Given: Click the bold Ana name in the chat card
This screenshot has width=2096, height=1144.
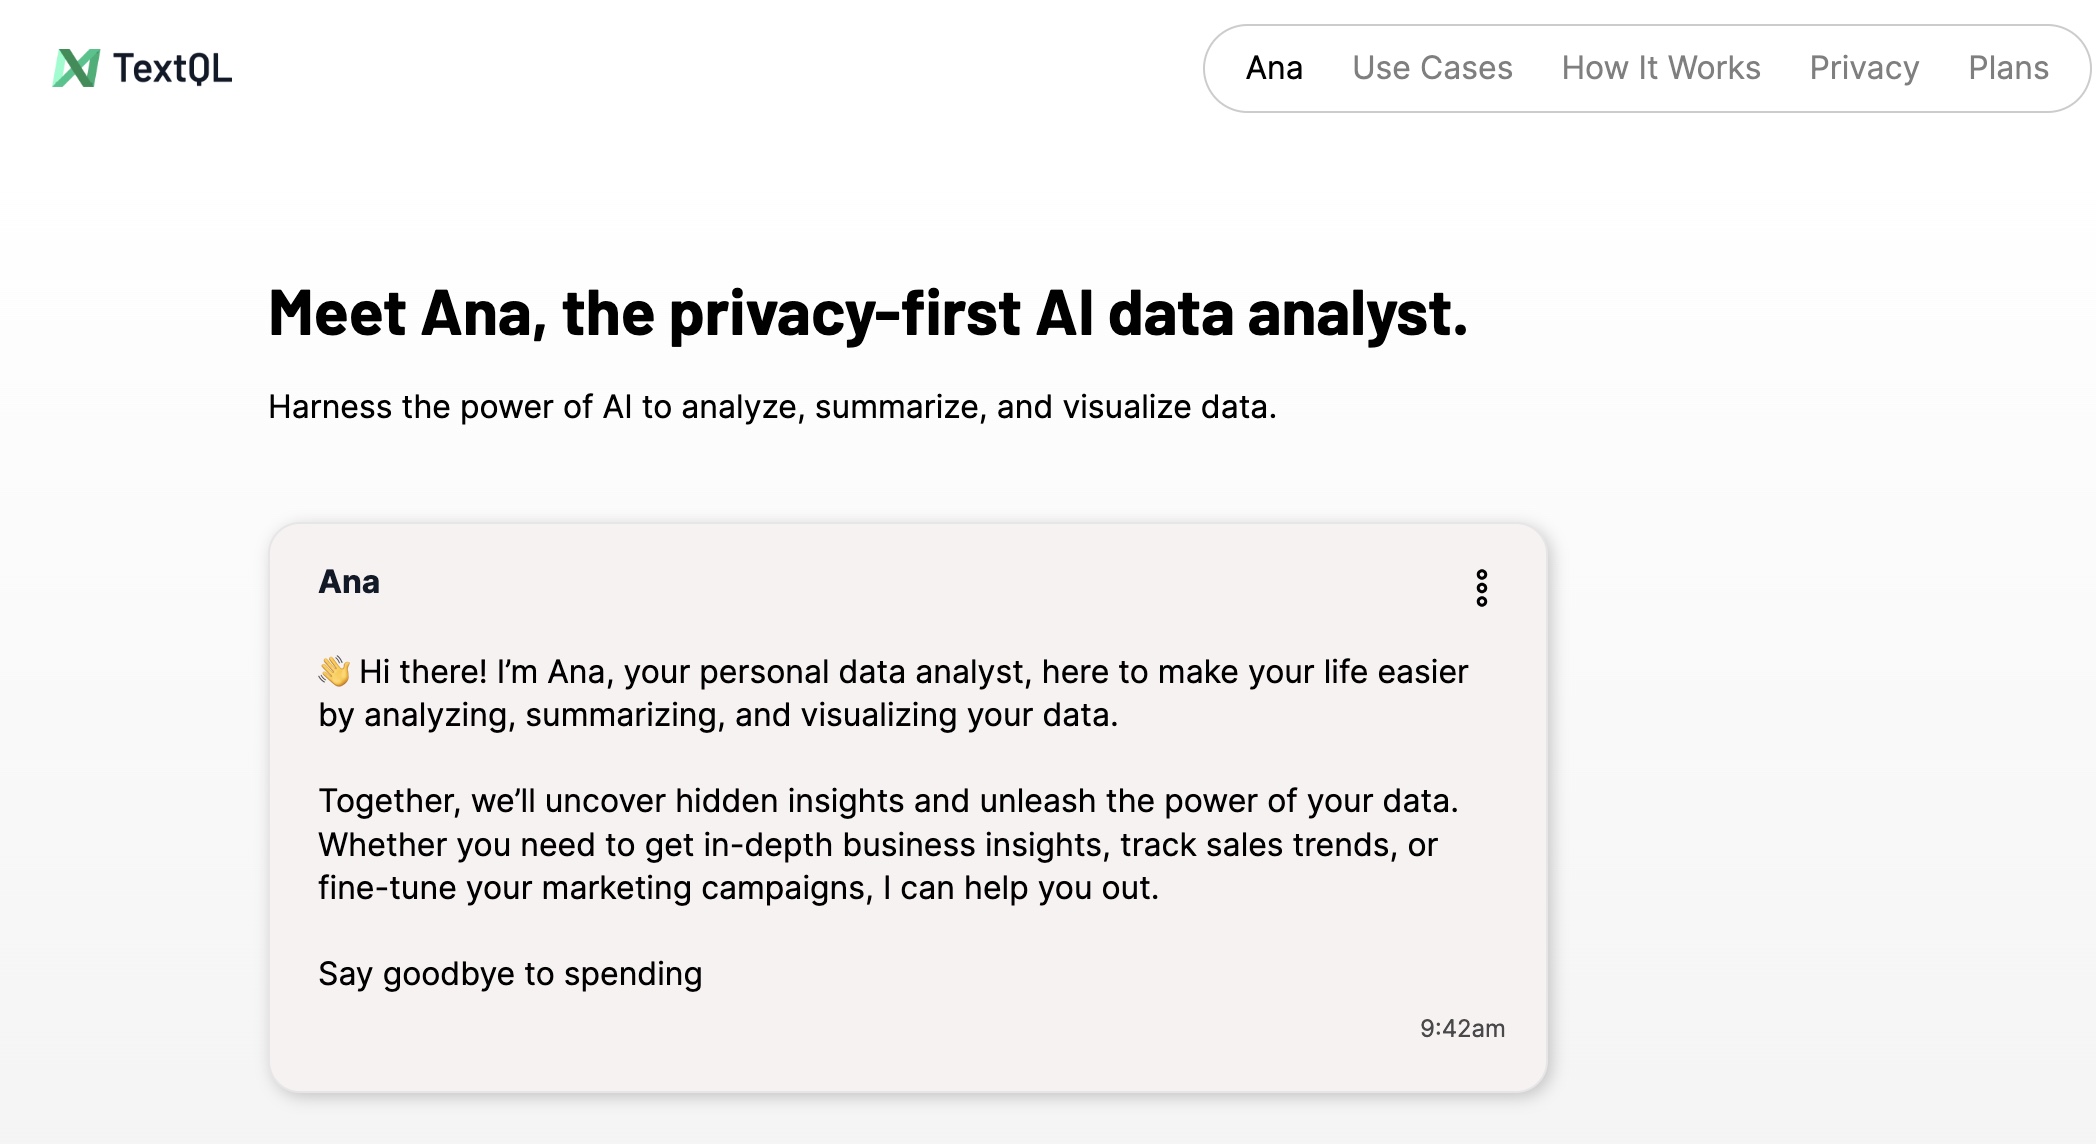Looking at the screenshot, I should pos(349,582).
